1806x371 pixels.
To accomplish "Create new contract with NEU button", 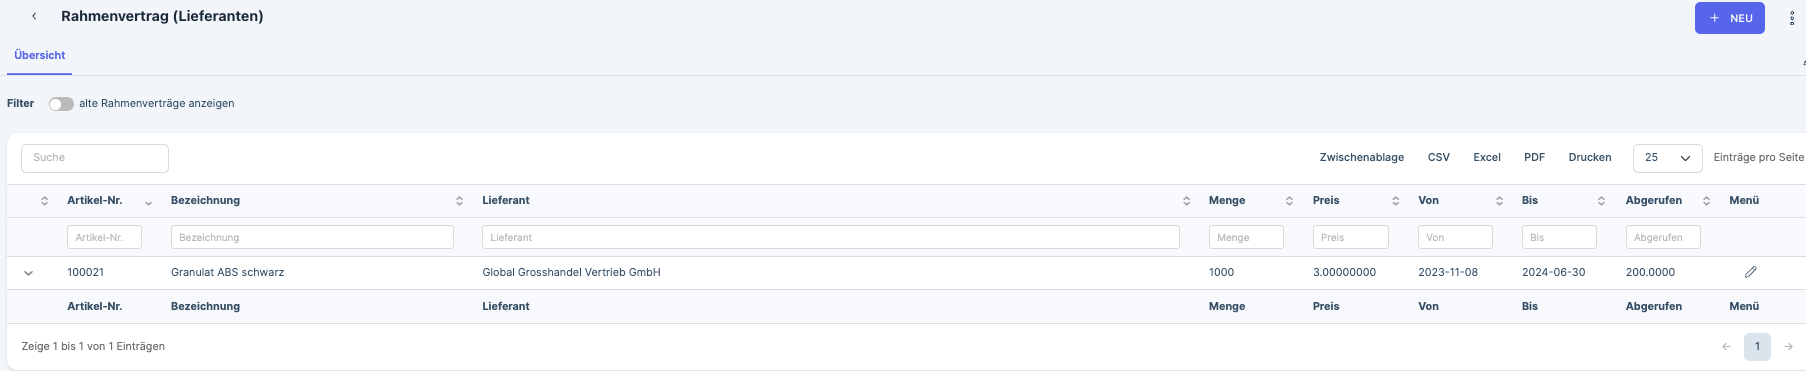I will [1729, 18].
